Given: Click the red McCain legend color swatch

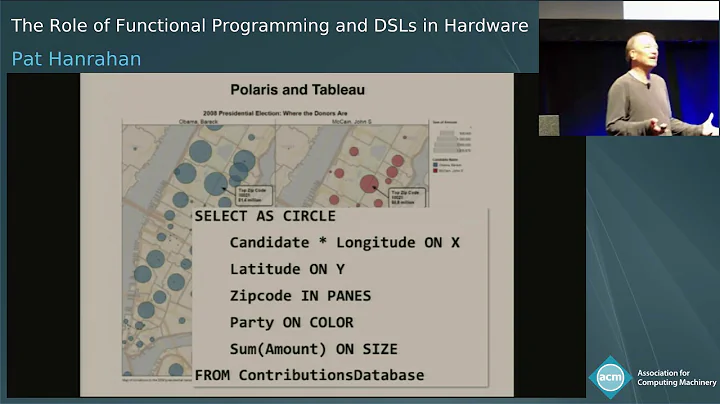Looking at the screenshot, I should [435, 170].
